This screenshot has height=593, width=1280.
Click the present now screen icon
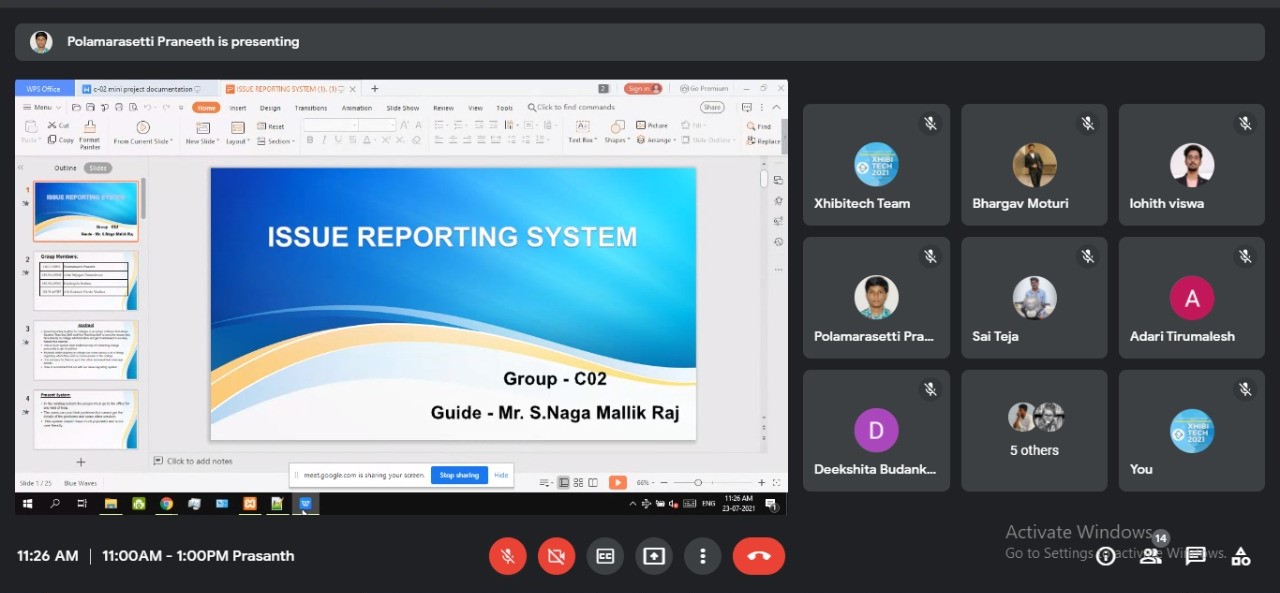(654, 556)
